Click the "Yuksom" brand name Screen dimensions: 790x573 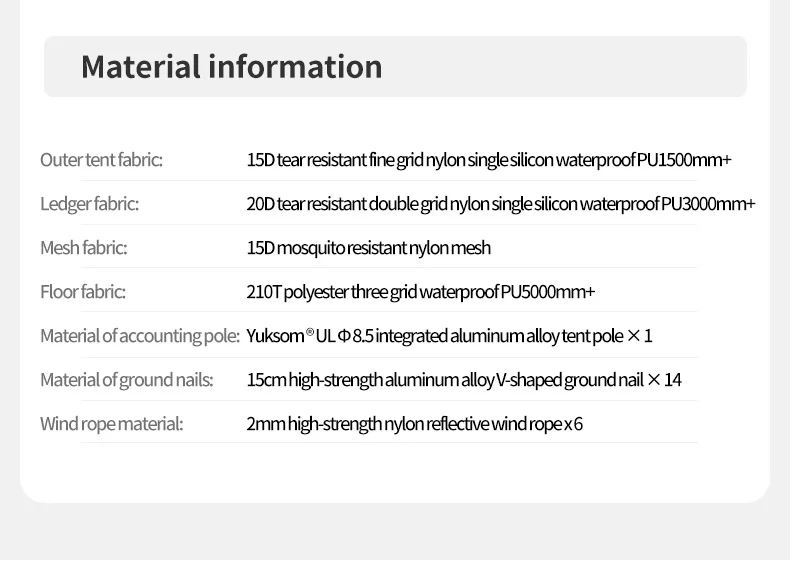tap(275, 336)
